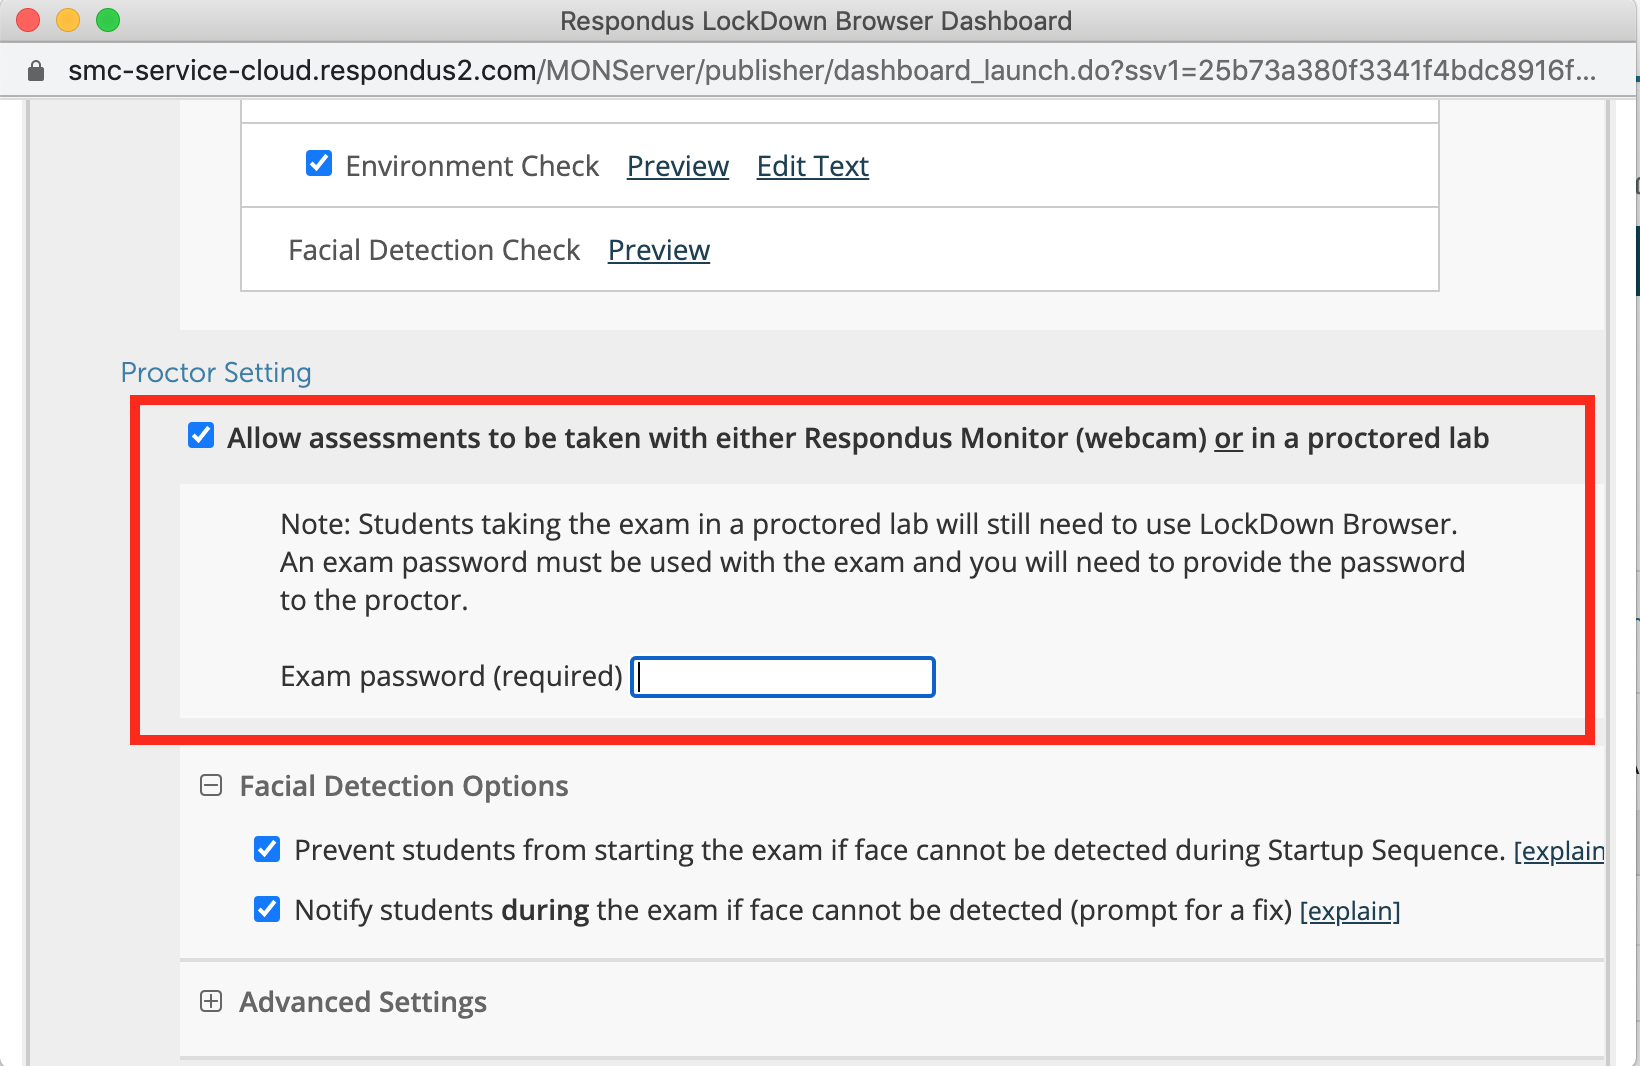This screenshot has height=1066, width=1640.
Task: Click the lock icon in the address bar
Action: pos(36,71)
